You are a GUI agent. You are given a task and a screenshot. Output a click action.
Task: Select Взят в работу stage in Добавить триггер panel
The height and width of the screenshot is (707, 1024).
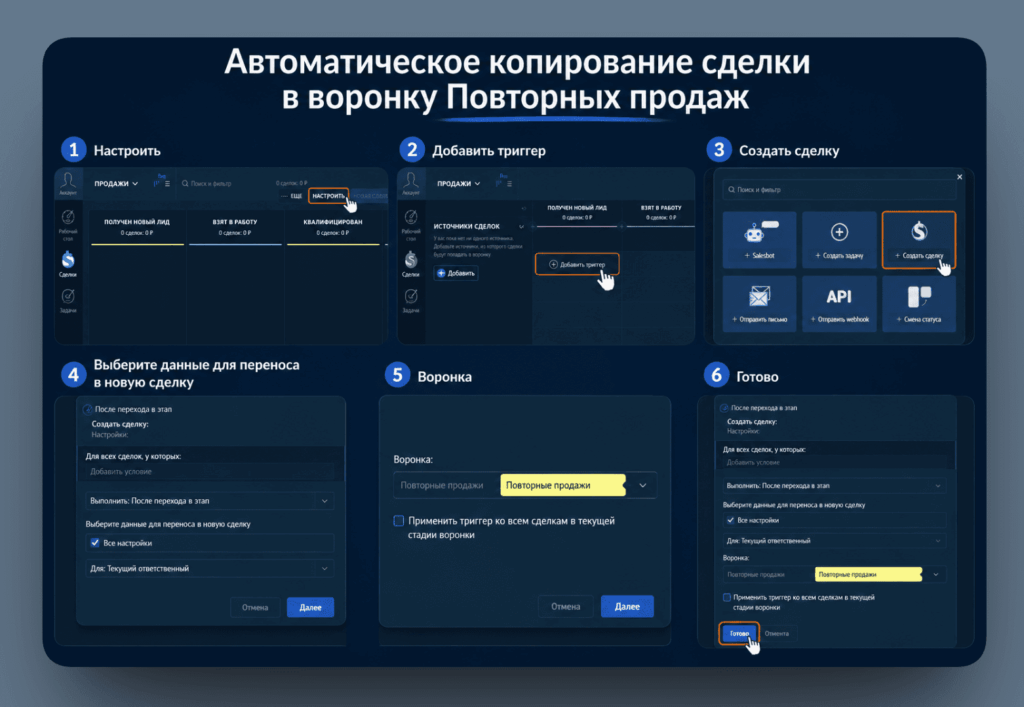pos(661,213)
